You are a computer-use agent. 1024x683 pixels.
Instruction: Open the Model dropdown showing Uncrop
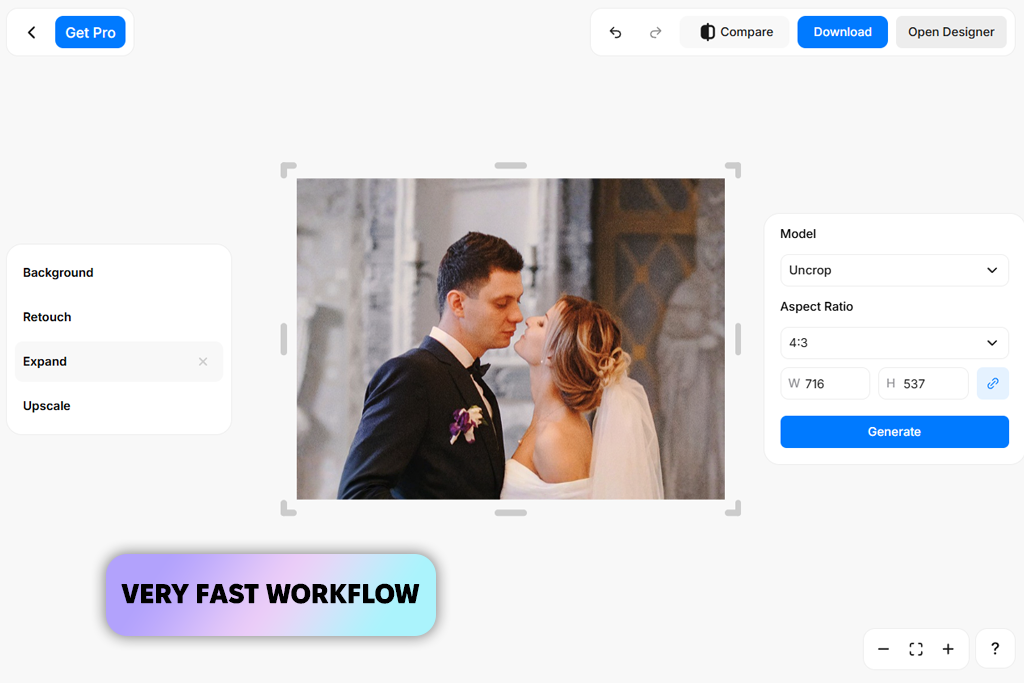coord(894,270)
